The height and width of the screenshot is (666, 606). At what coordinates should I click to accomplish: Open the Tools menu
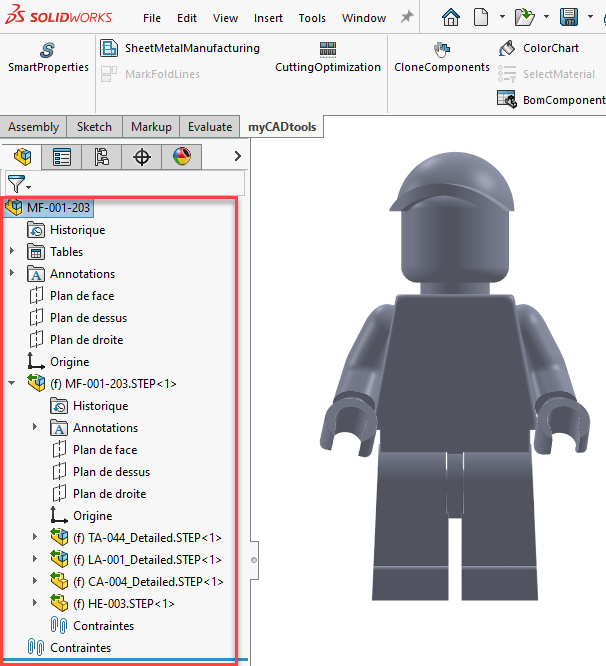point(312,18)
